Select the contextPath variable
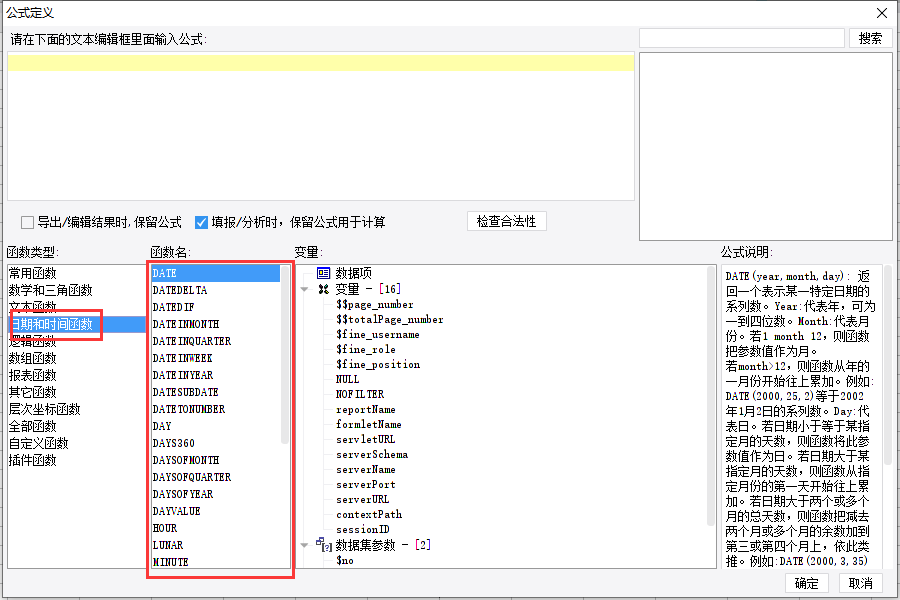The image size is (900, 600). (369, 514)
